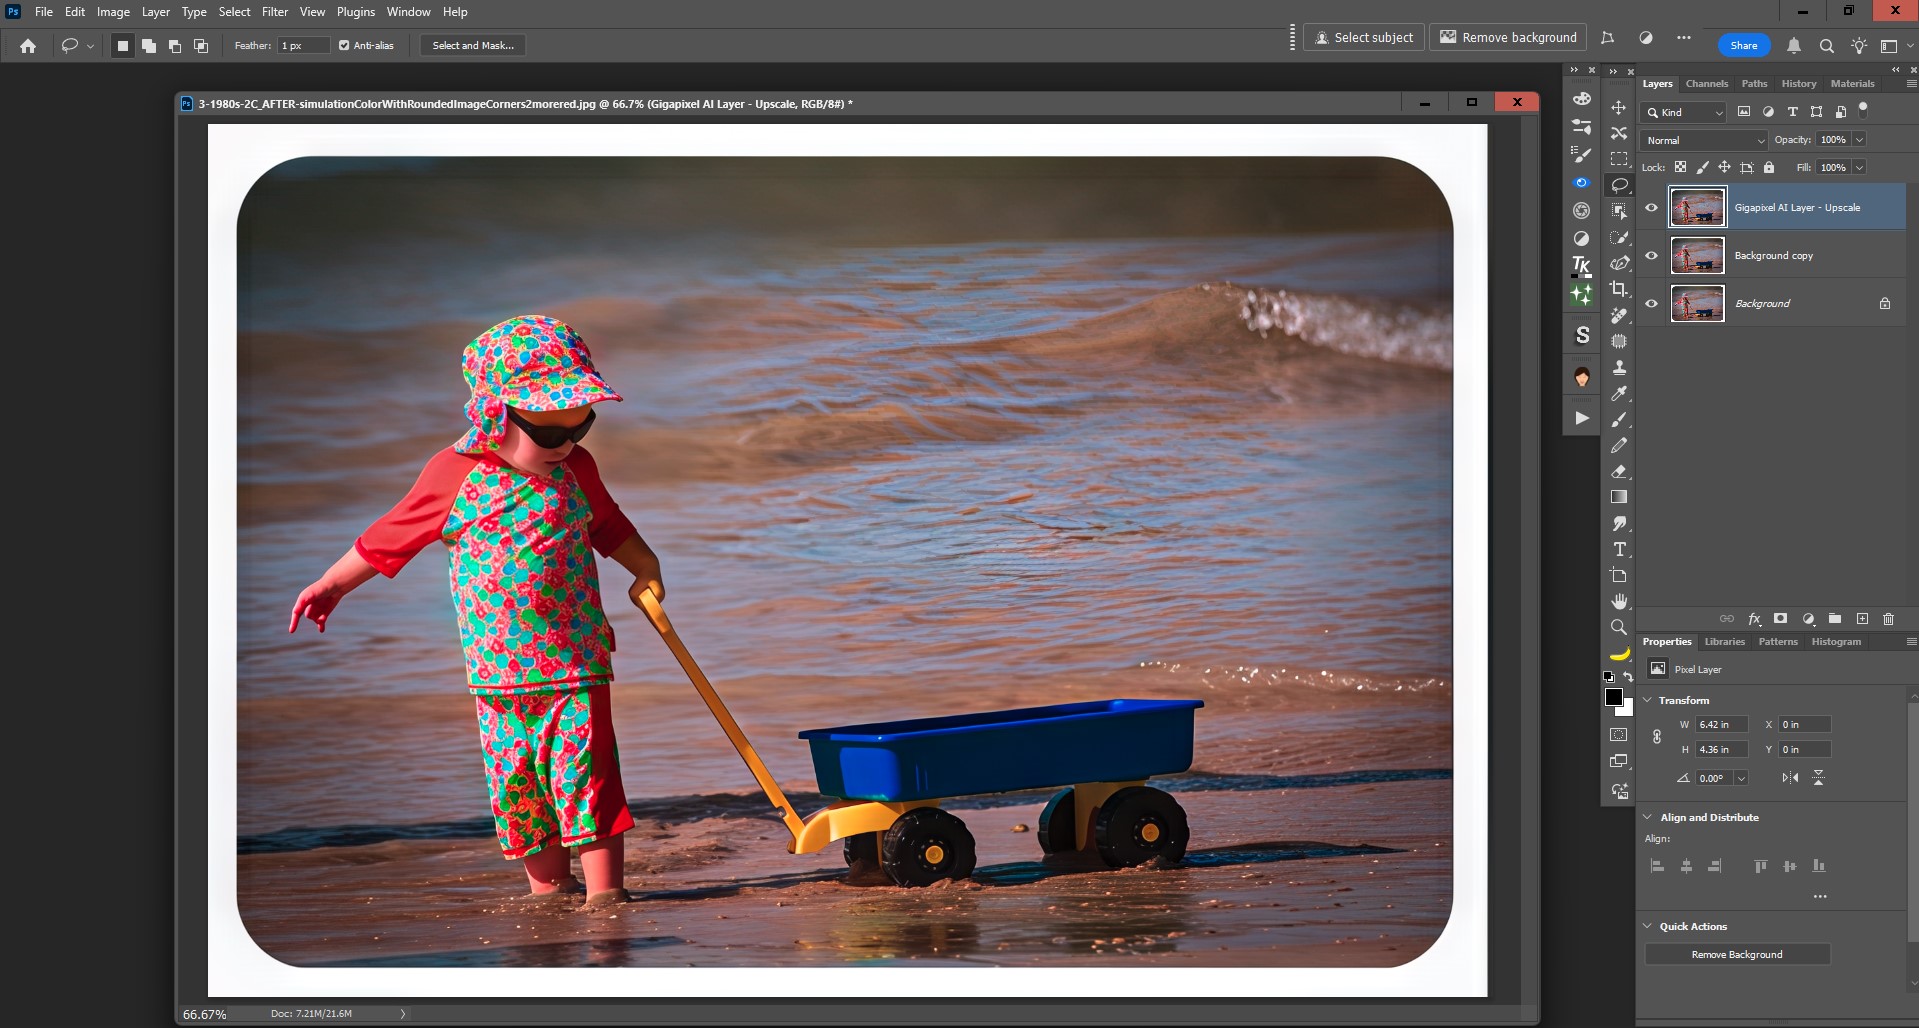Screen dimensions: 1919x1028
Task: Select the Eyedropper tool
Action: click(1619, 393)
